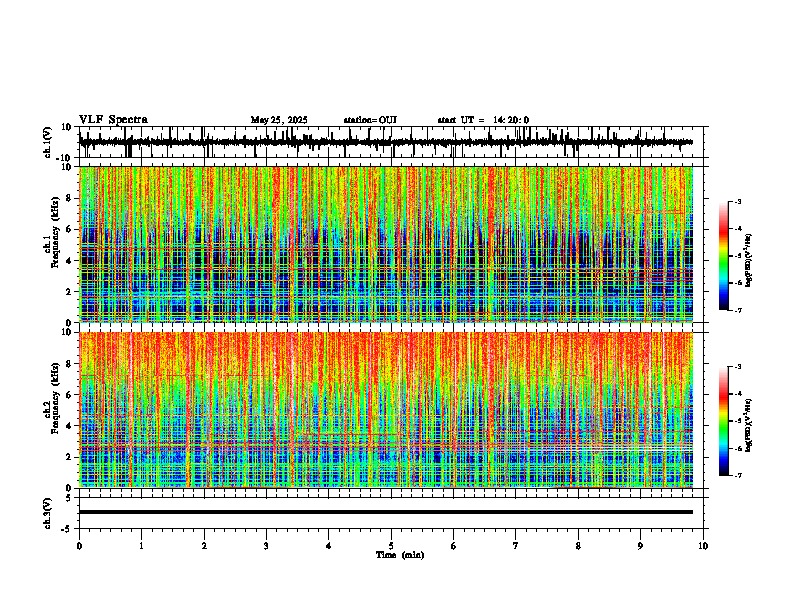Click the 'VLF Spectra' plot title
Screen dimensions: 792x612
113,120
